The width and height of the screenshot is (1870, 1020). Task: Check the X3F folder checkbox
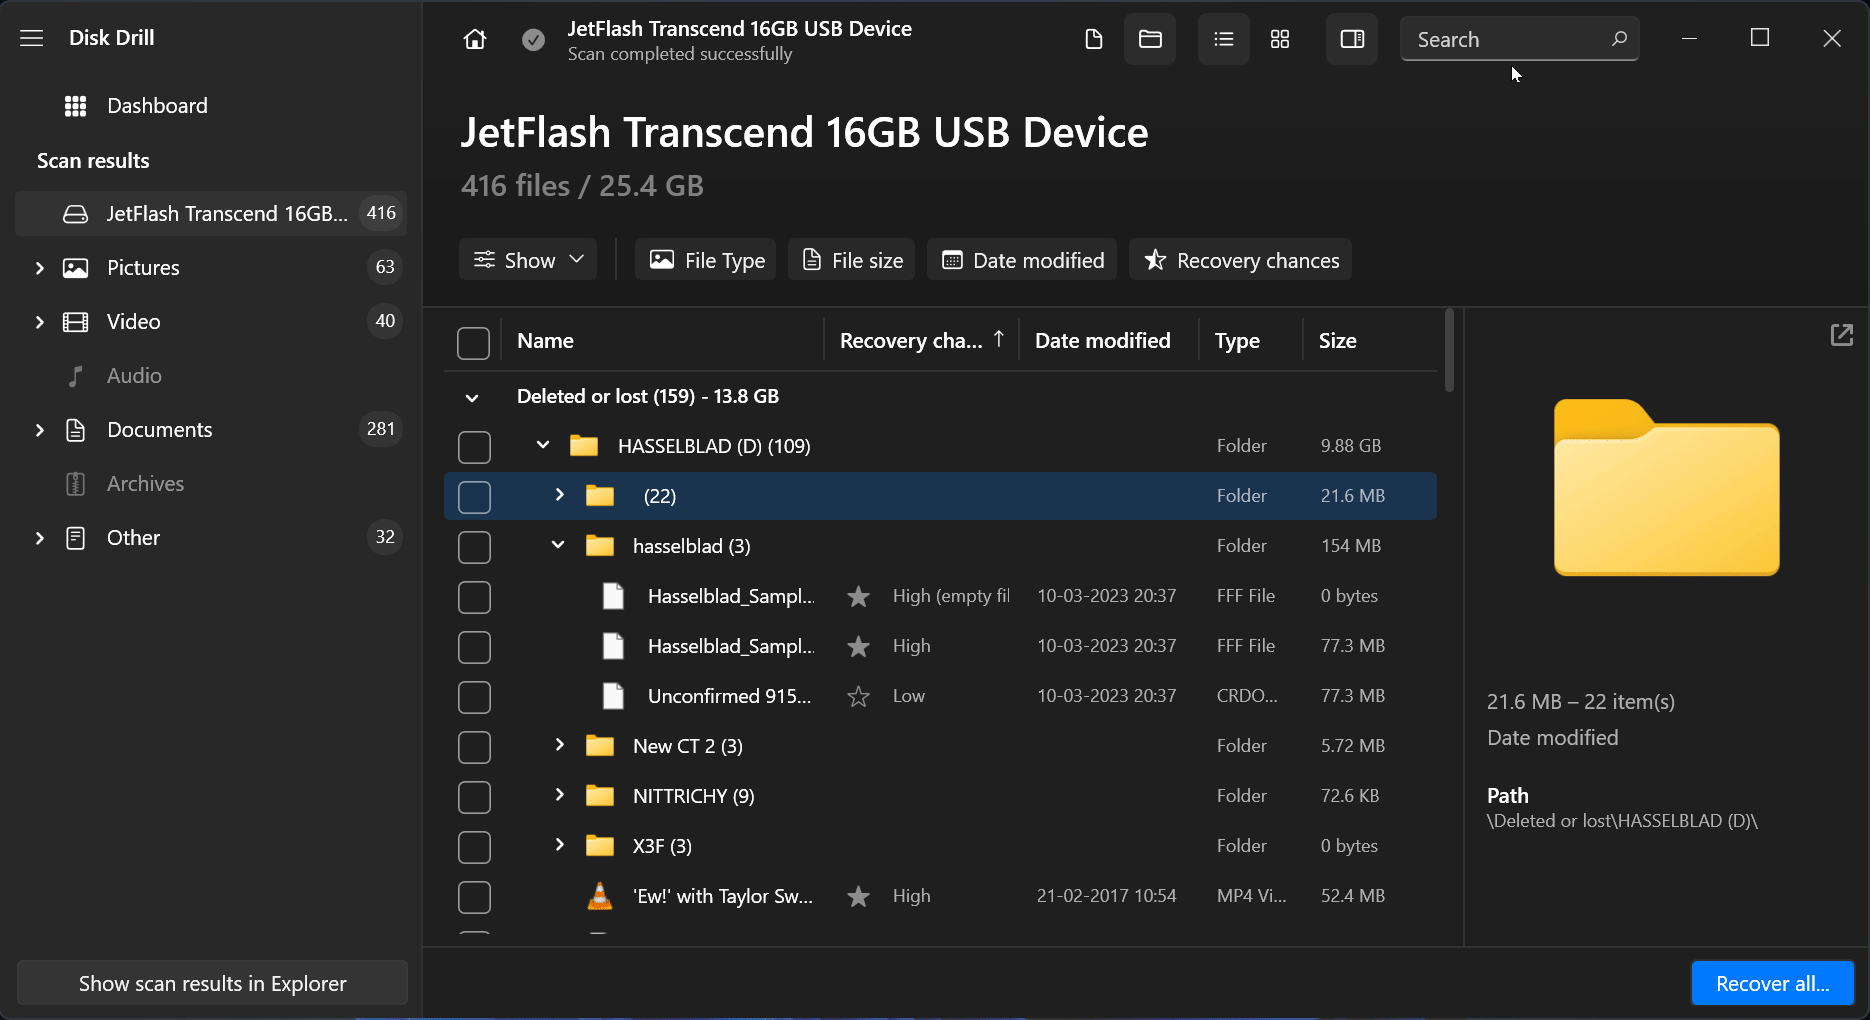pyautogui.click(x=474, y=847)
